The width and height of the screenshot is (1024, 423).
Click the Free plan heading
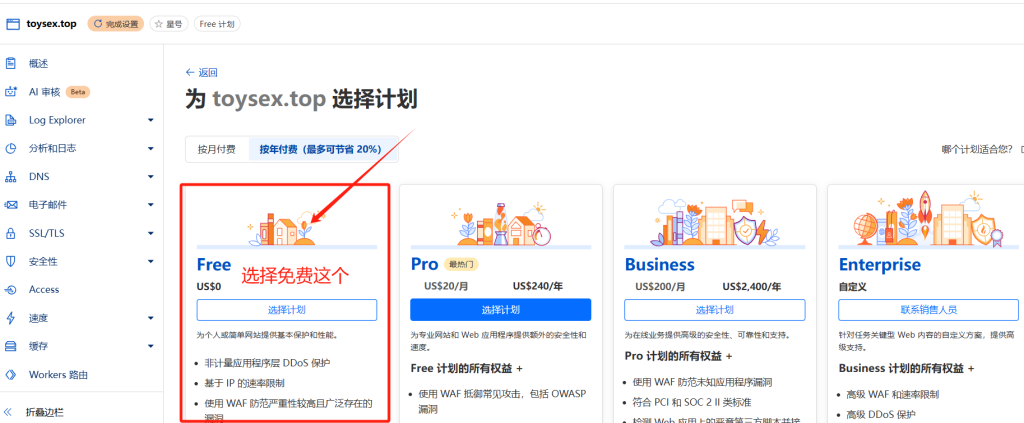214,264
